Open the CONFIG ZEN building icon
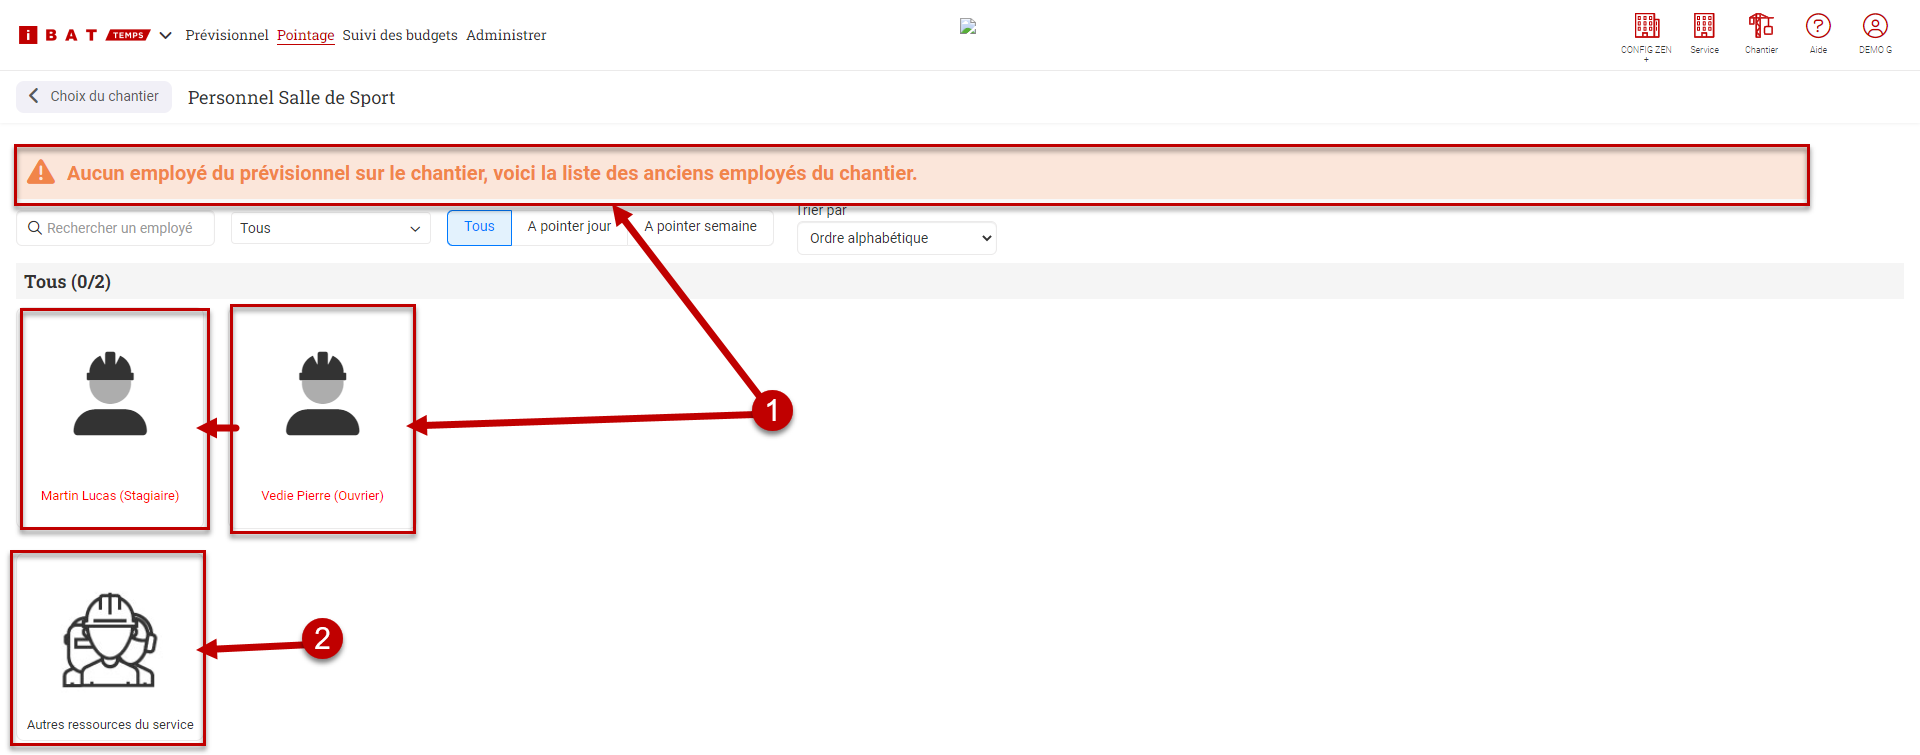Viewport: 1920px width, 755px height. [x=1646, y=26]
